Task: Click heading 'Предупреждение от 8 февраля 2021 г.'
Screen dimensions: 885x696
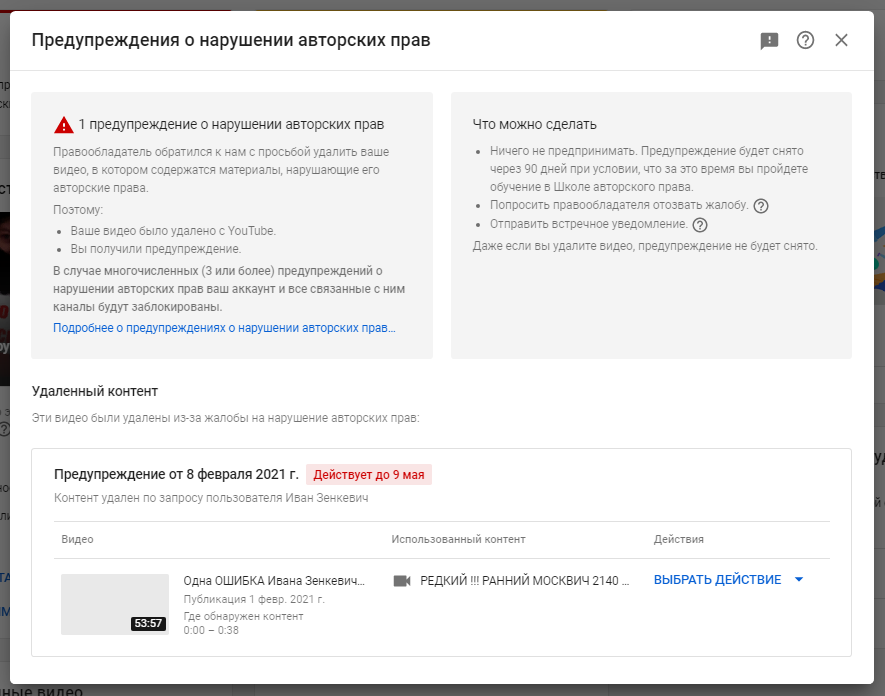Action: pyautogui.click(x=176, y=474)
